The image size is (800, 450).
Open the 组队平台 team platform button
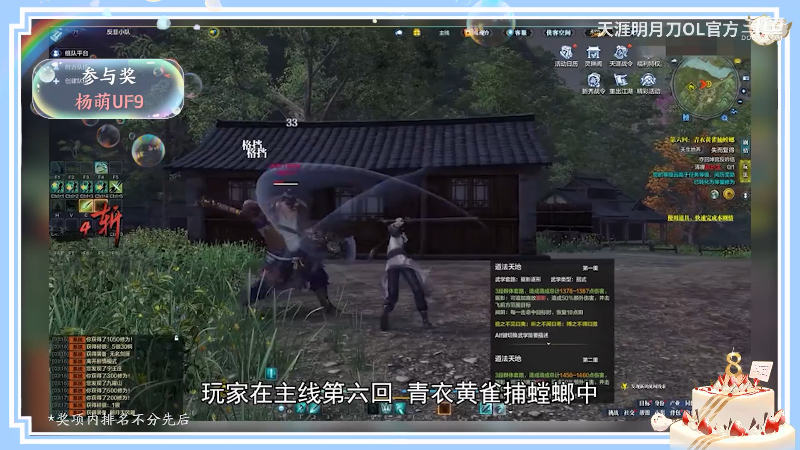[71, 53]
